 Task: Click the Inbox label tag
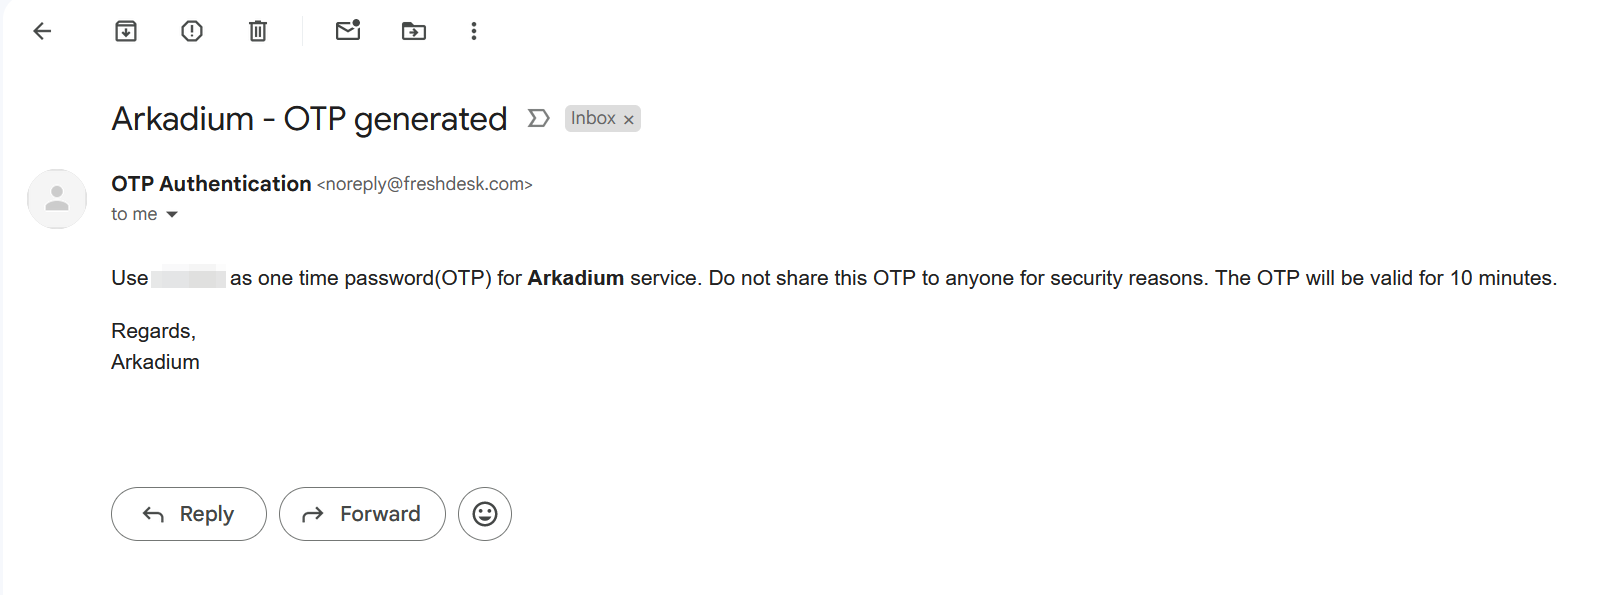click(593, 118)
